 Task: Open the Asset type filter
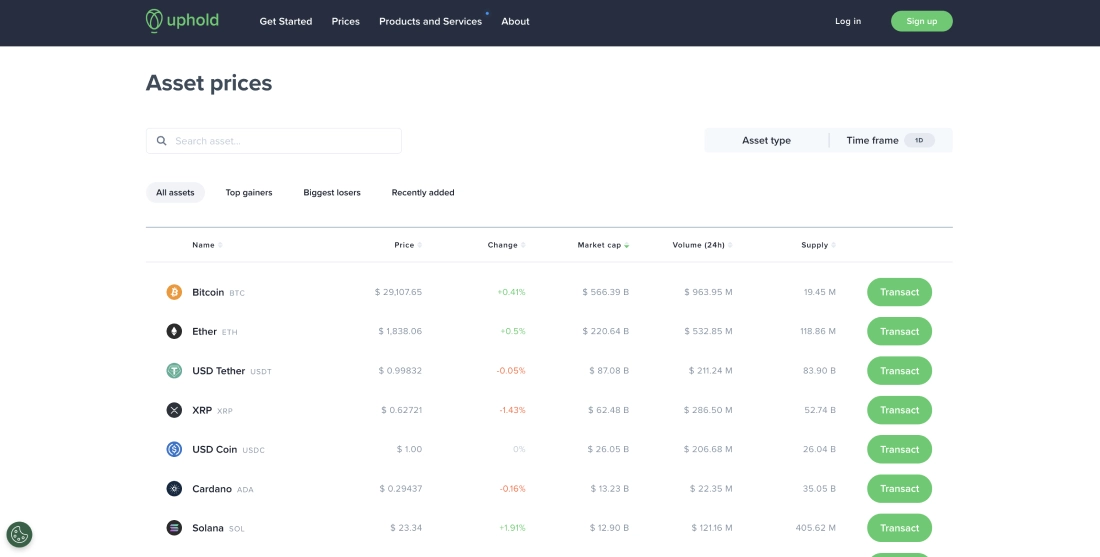point(766,140)
